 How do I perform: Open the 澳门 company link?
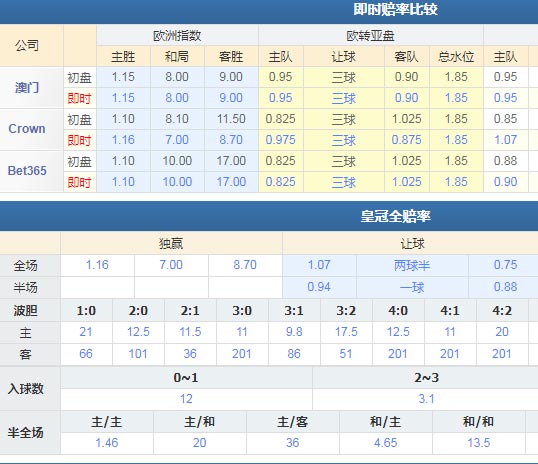click(27, 88)
